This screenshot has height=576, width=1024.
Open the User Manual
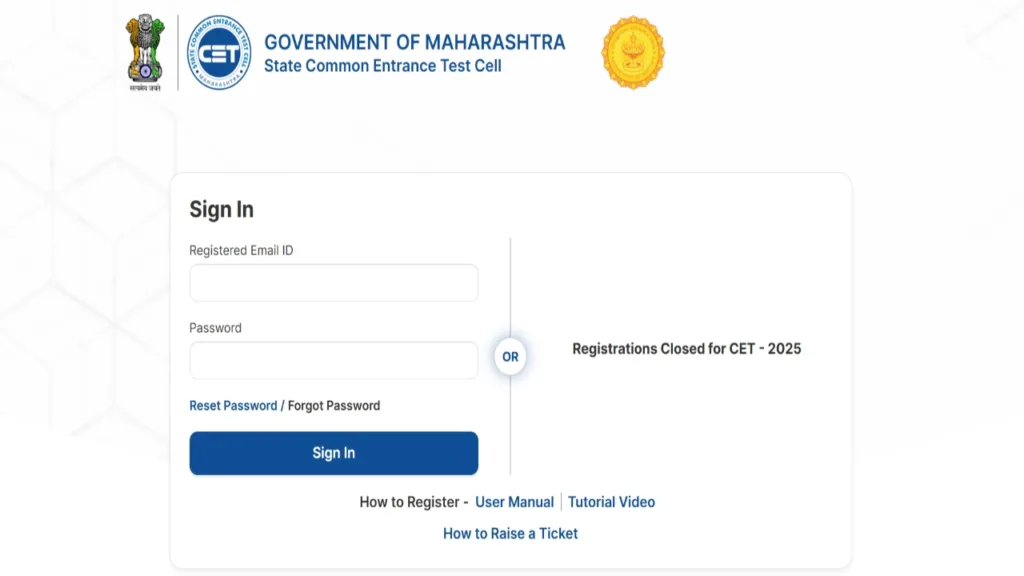click(x=514, y=501)
